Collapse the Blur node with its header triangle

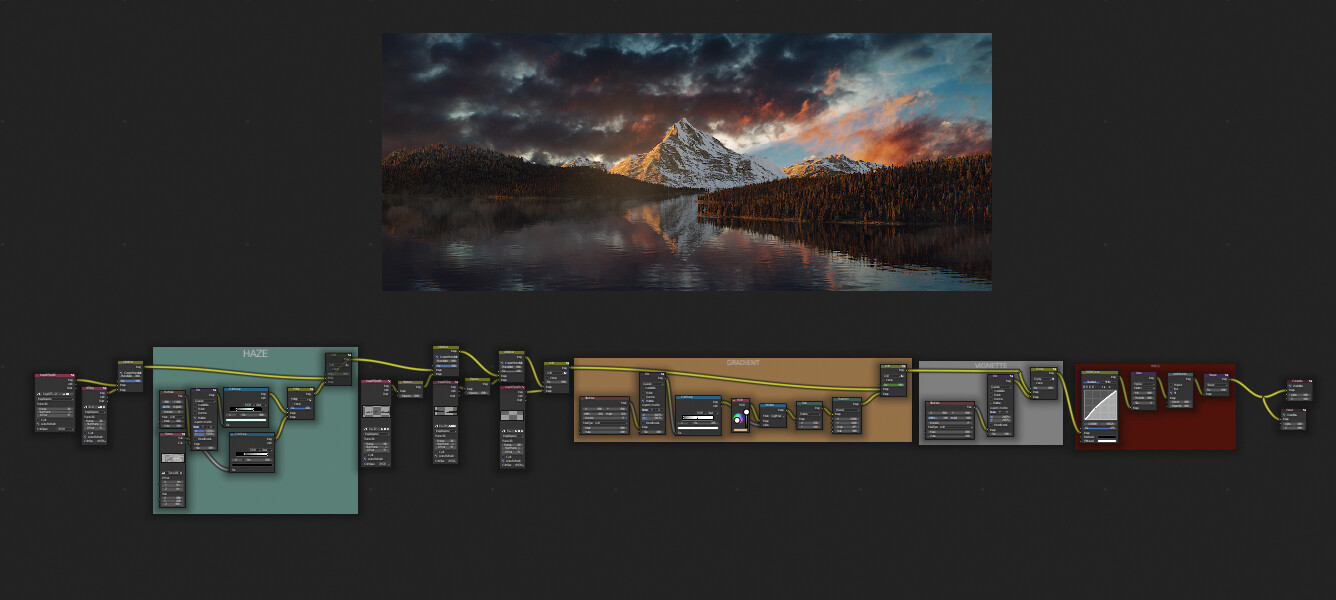click(x=989, y=376)
